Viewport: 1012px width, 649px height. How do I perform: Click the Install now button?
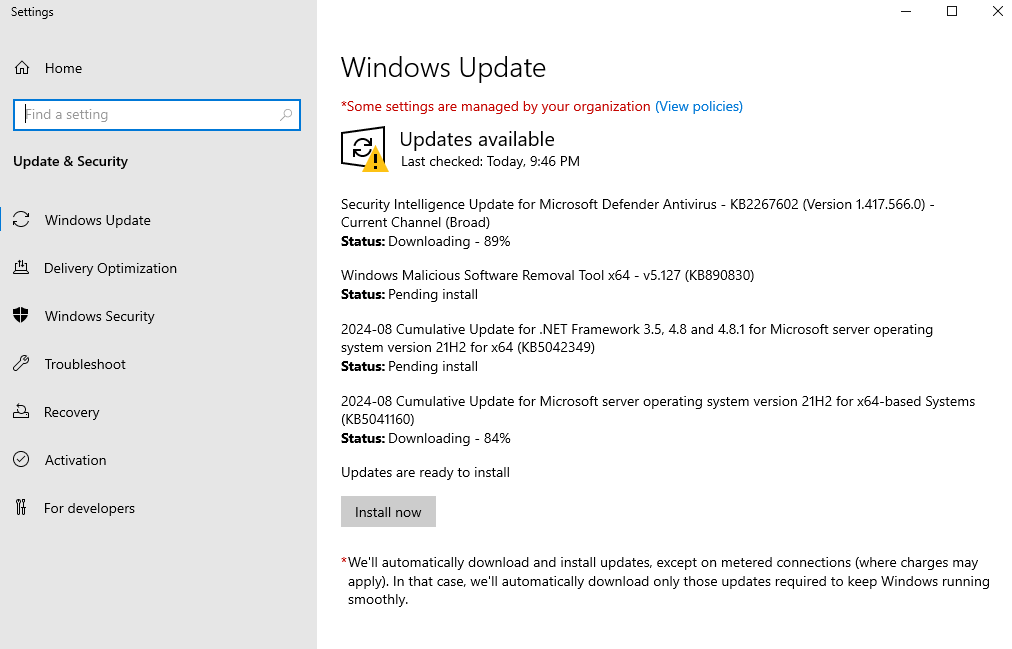coord(388,512)
